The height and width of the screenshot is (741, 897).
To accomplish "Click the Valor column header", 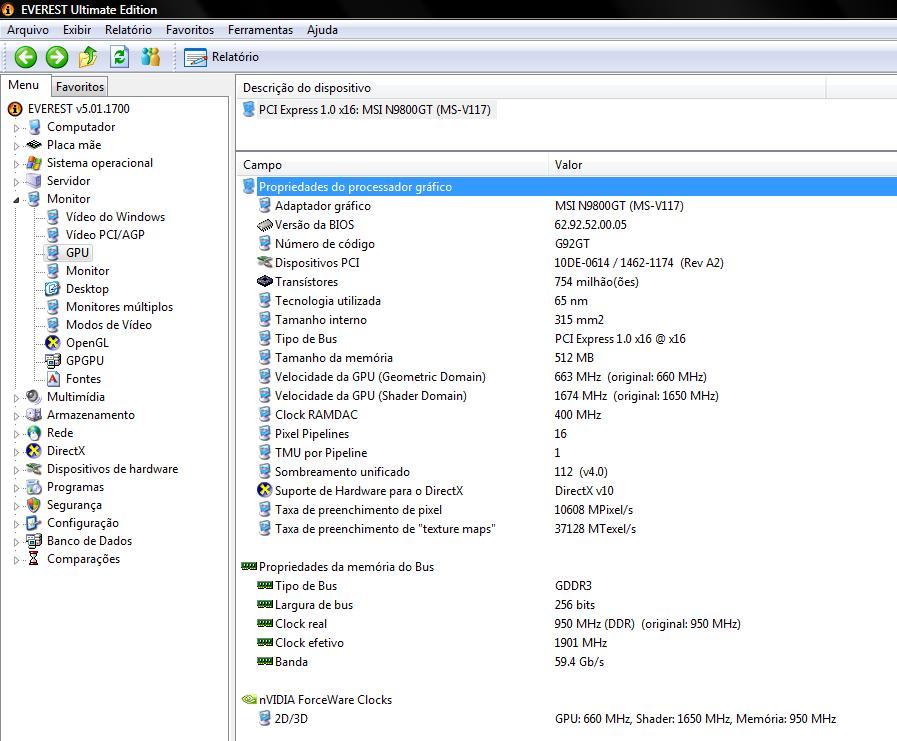I will [x=723, y=165].
